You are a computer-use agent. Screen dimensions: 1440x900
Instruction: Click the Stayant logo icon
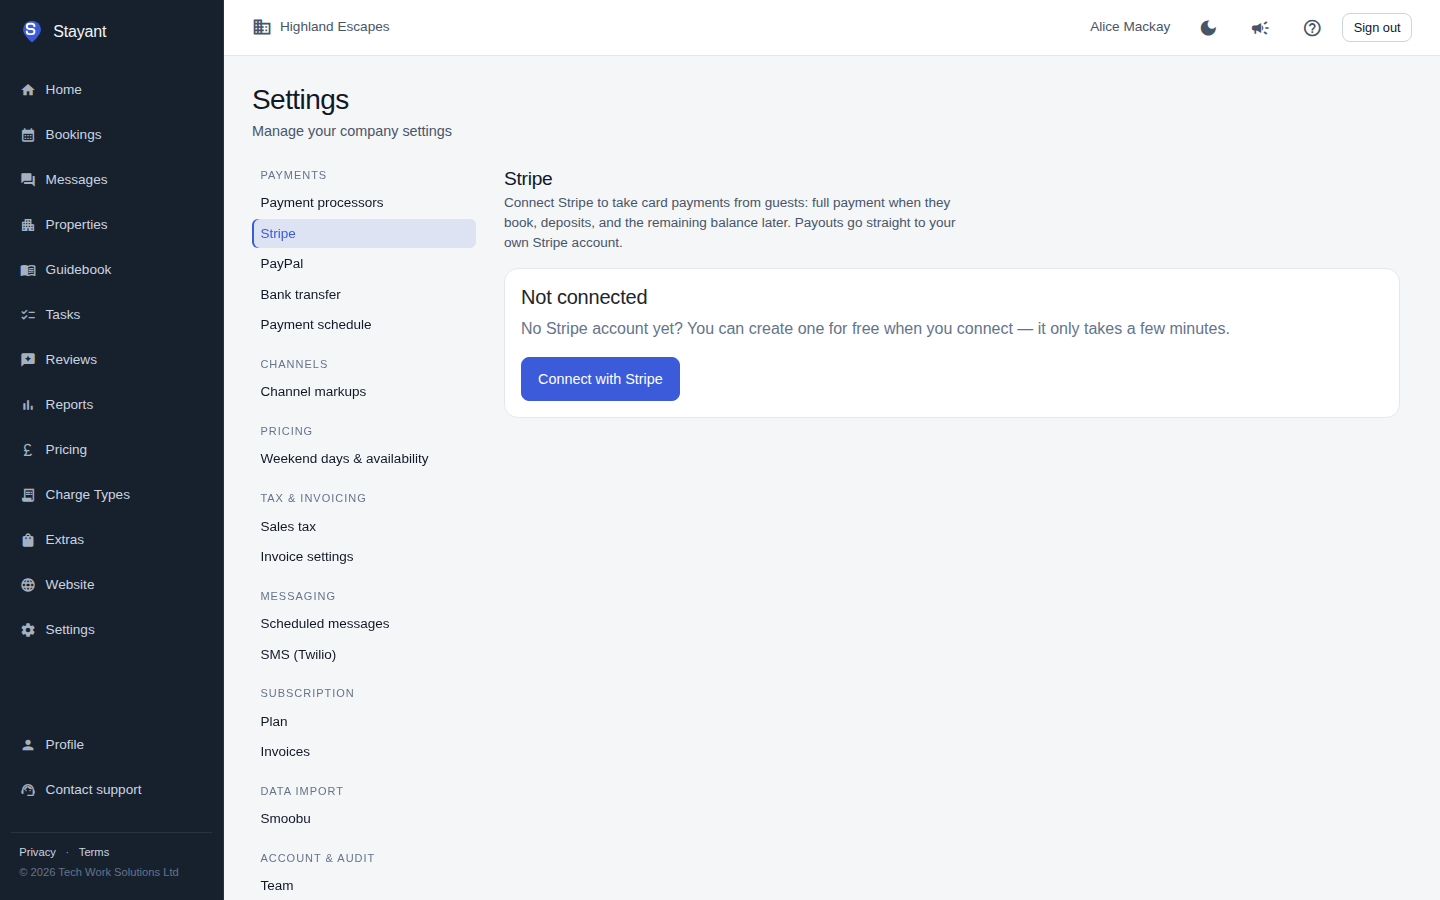tap(31, 31)
